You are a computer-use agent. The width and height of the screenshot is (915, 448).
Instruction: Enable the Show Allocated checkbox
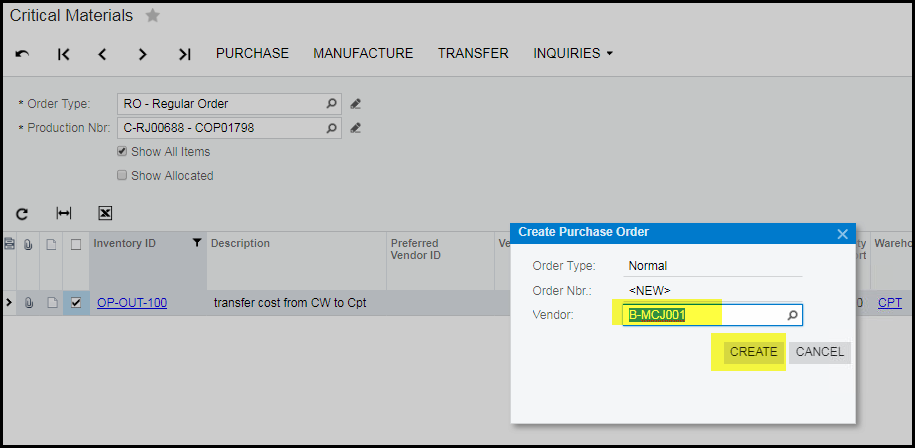pyautogui.click(x=122, y=175)
